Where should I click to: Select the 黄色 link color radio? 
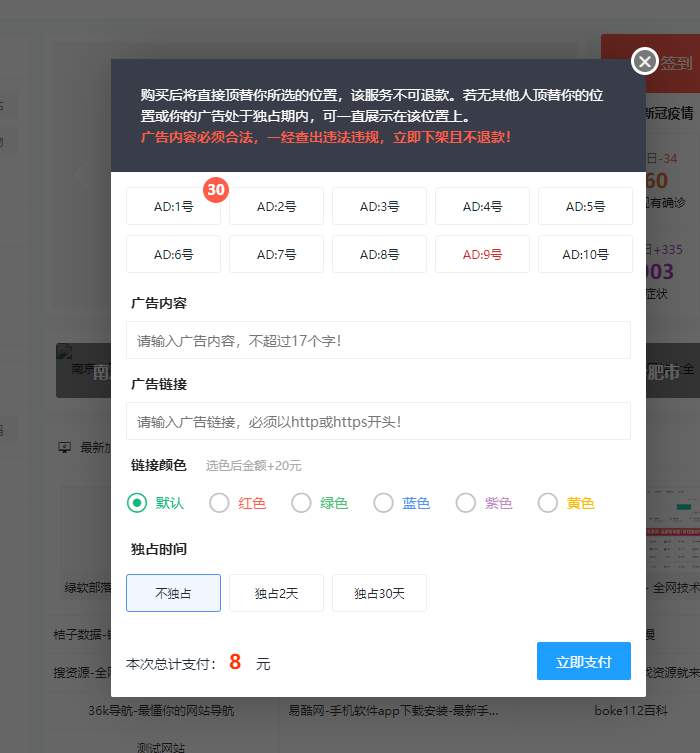[x=547, y=503]
